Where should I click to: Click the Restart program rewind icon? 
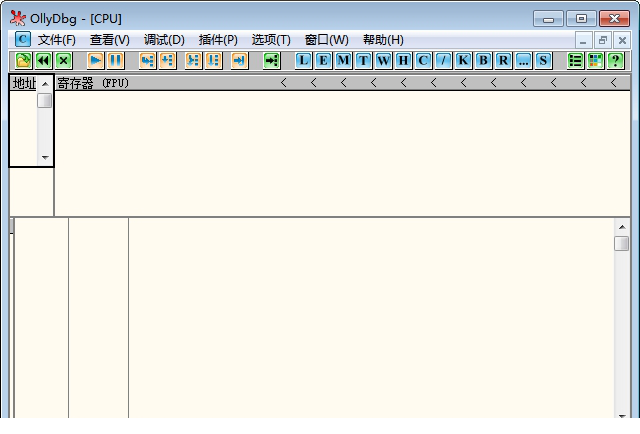point(43,61)
